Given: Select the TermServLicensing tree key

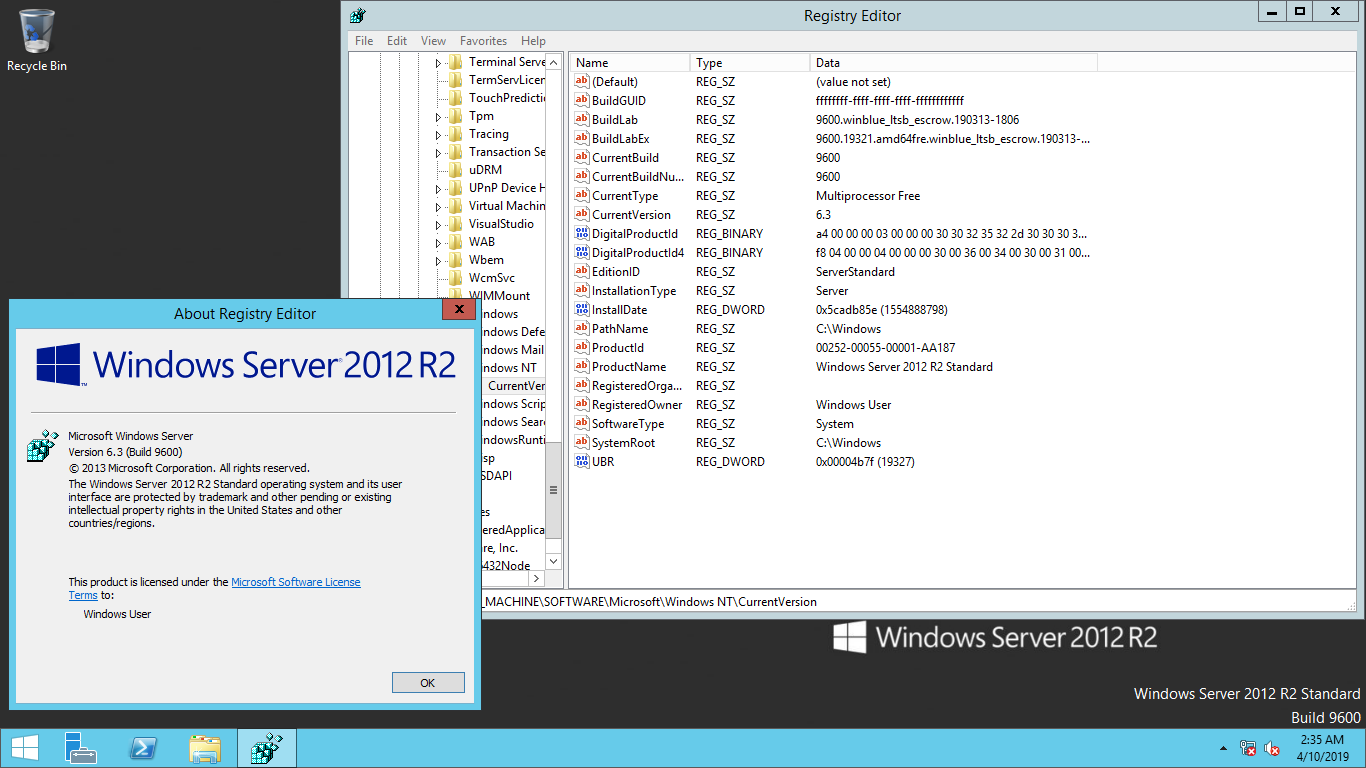Looking at the screenshot, I should 507,80.
